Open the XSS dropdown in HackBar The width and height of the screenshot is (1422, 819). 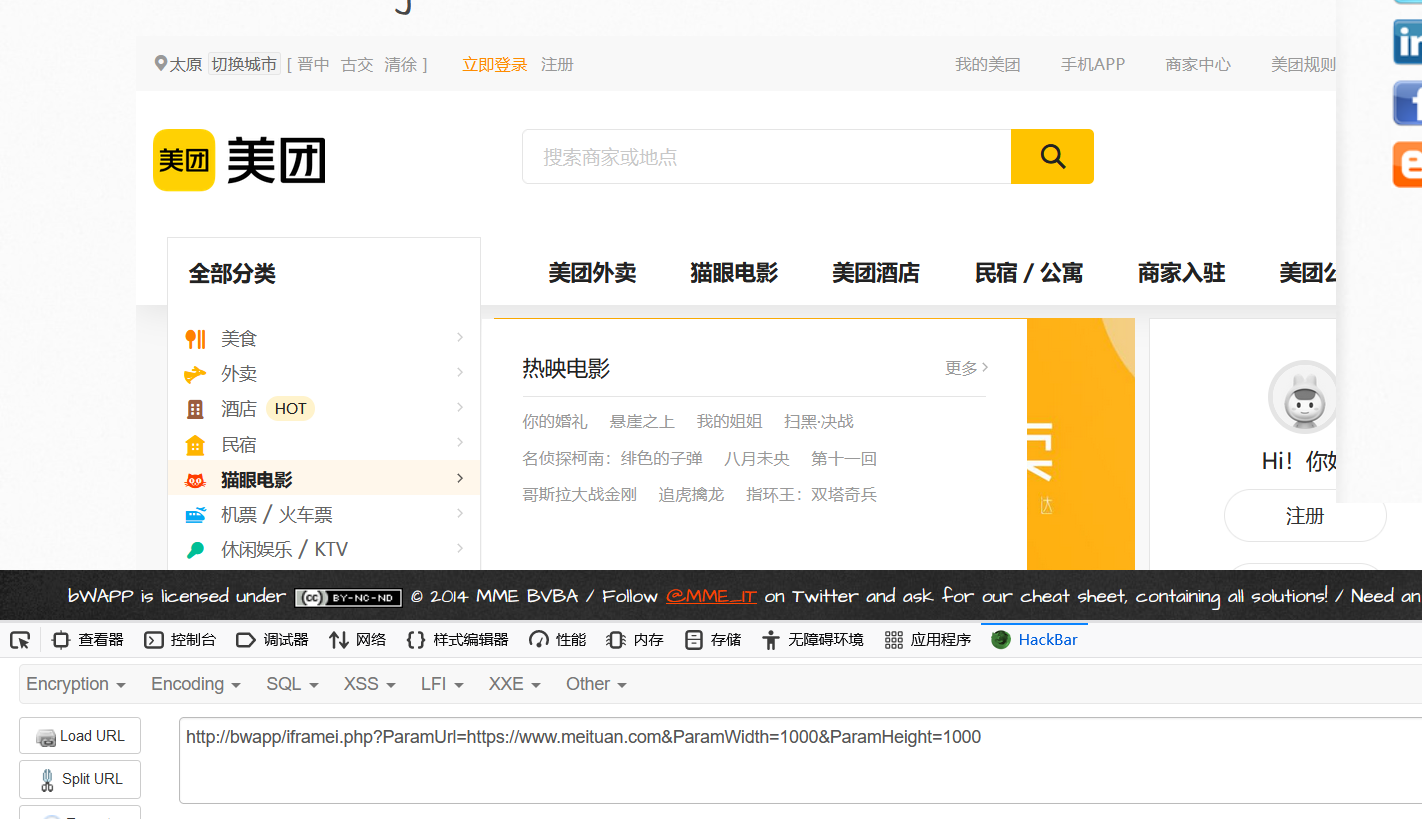369,684
